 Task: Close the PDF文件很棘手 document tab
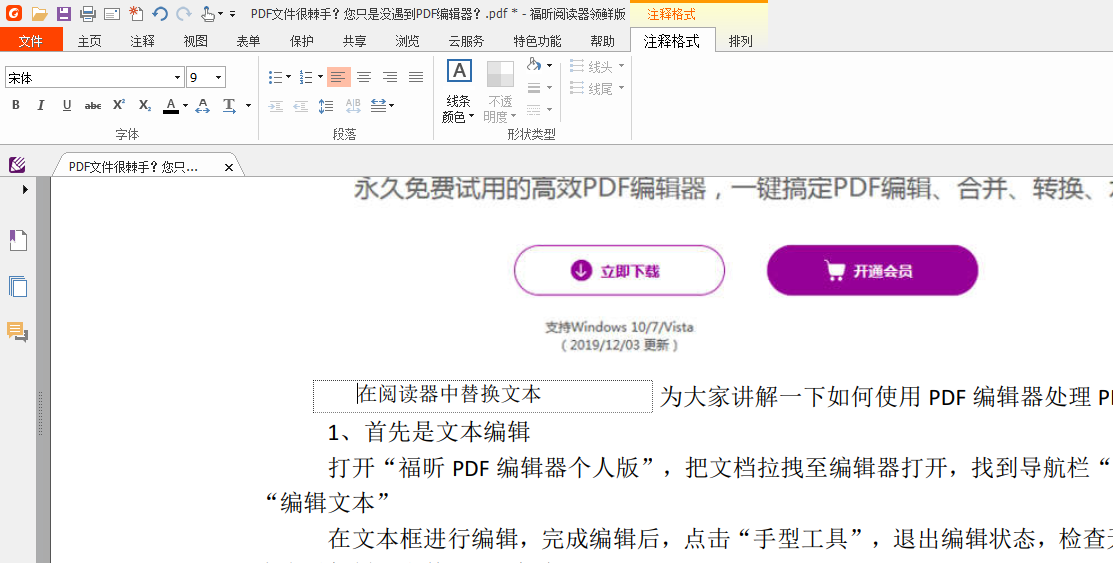point(229,168)
